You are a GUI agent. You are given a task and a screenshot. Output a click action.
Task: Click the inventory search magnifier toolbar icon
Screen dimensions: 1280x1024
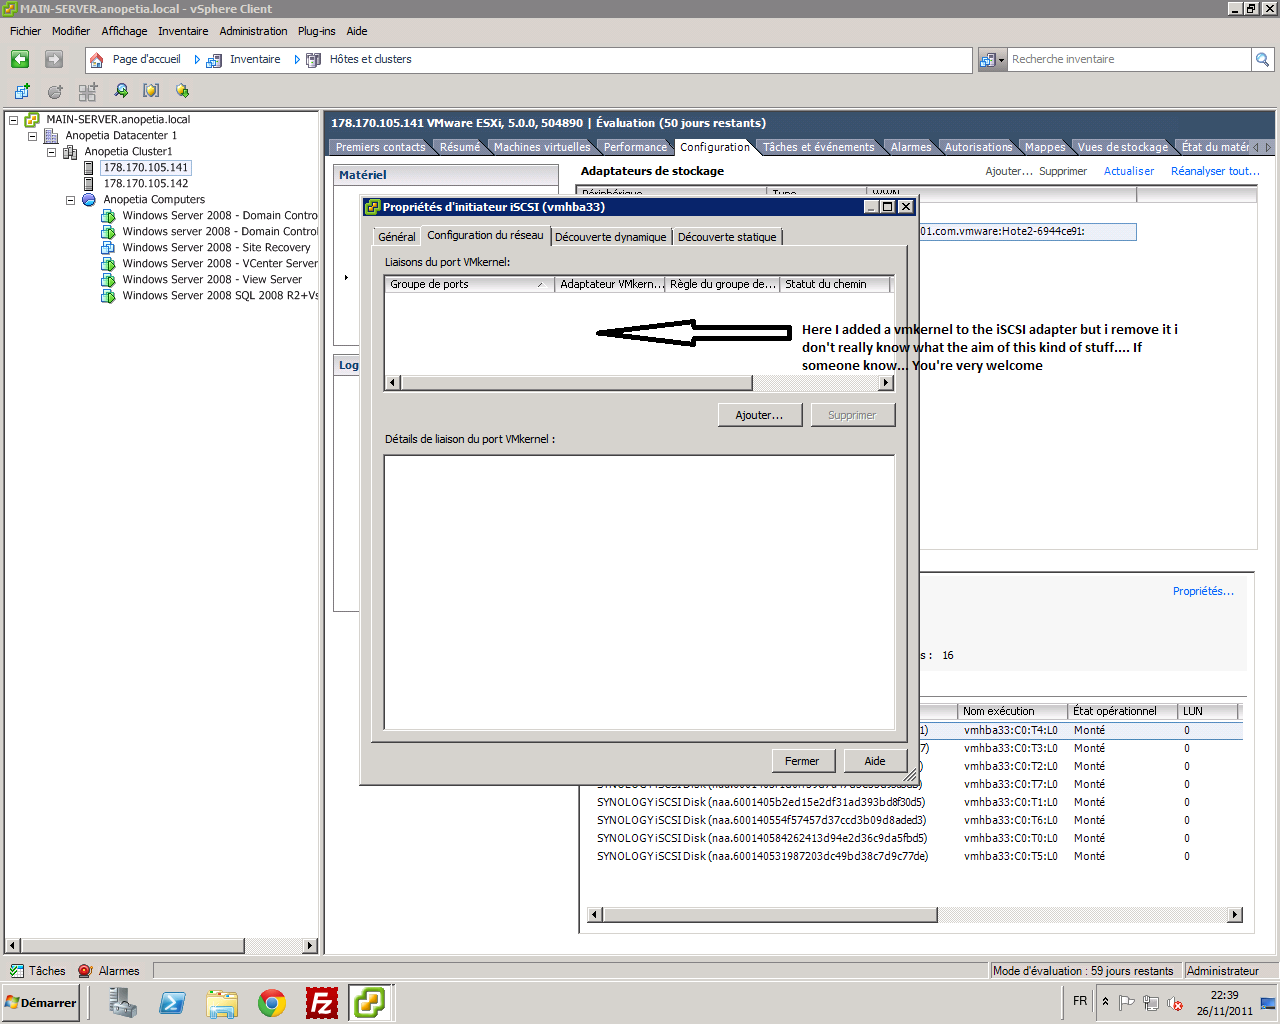120,91
